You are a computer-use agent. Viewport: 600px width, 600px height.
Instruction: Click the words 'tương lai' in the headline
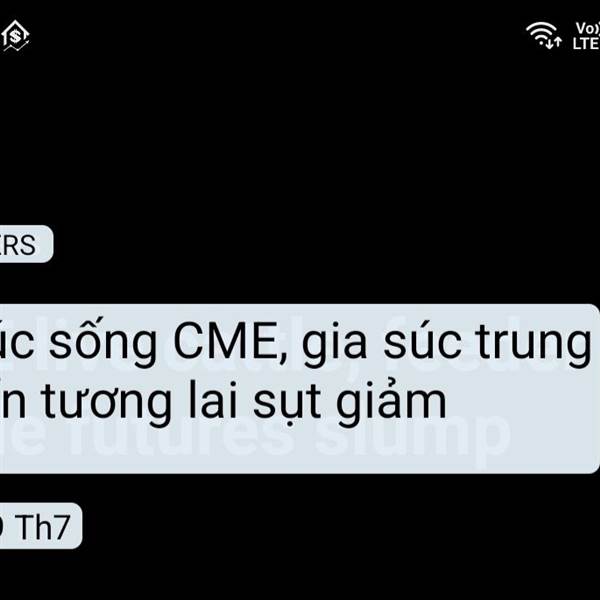point(142,401)
